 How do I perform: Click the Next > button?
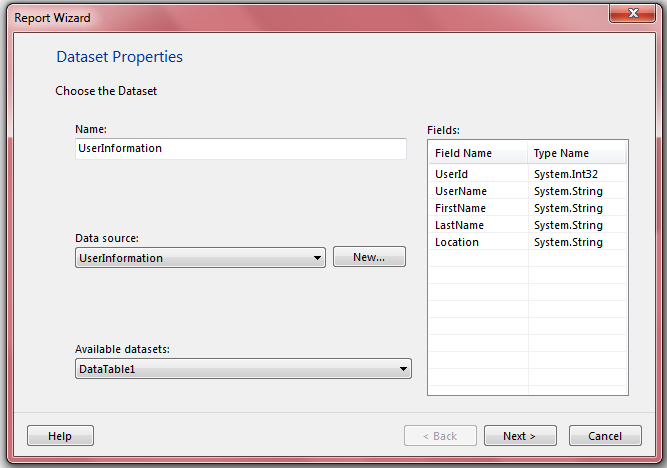coord(520,436)
